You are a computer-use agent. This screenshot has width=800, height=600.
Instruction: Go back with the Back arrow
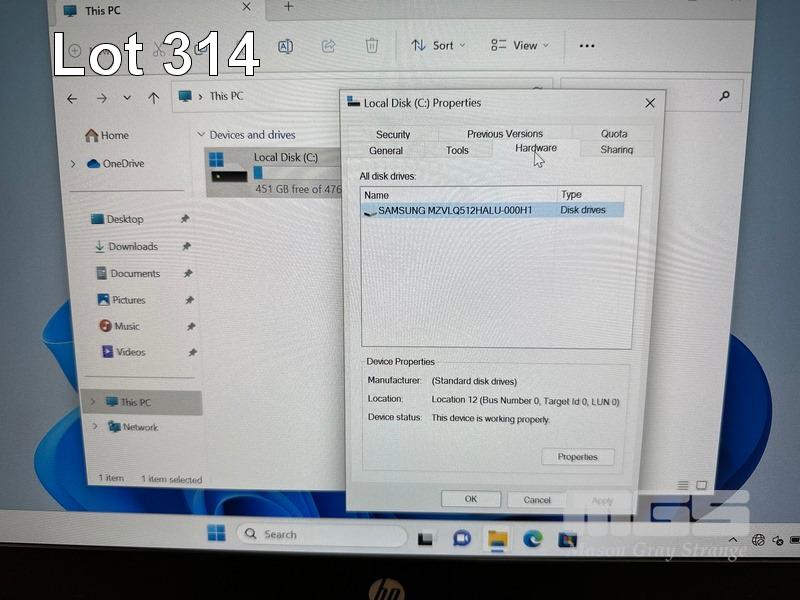(72, 98)
